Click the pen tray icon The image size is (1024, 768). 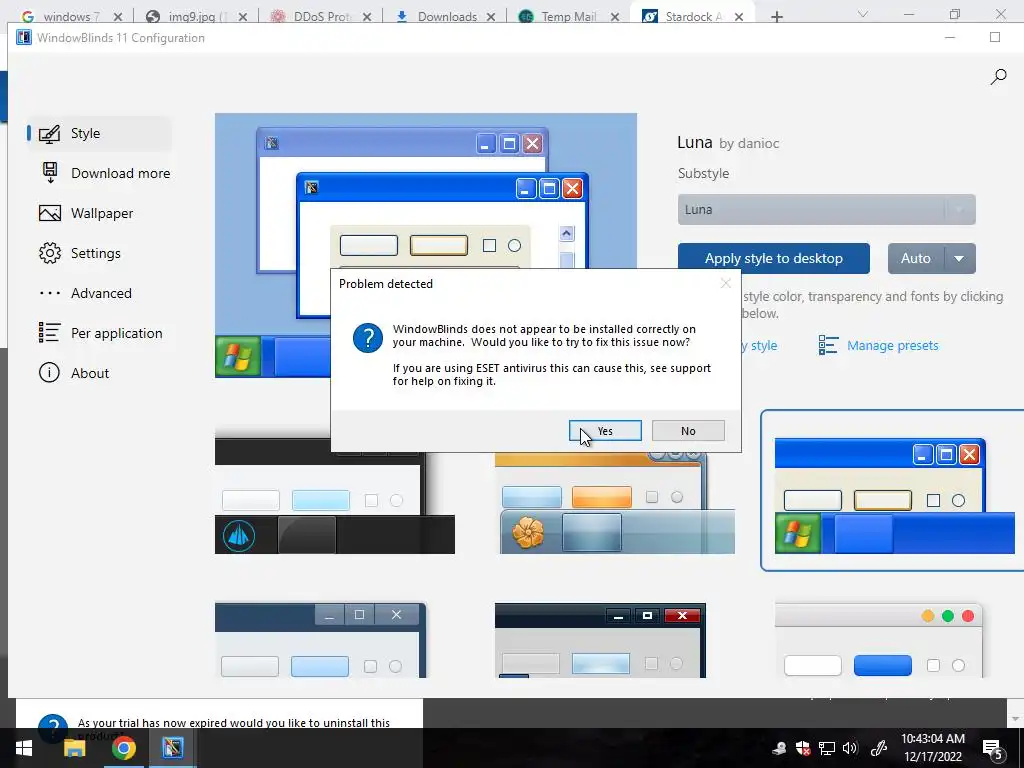pos(879,748)
